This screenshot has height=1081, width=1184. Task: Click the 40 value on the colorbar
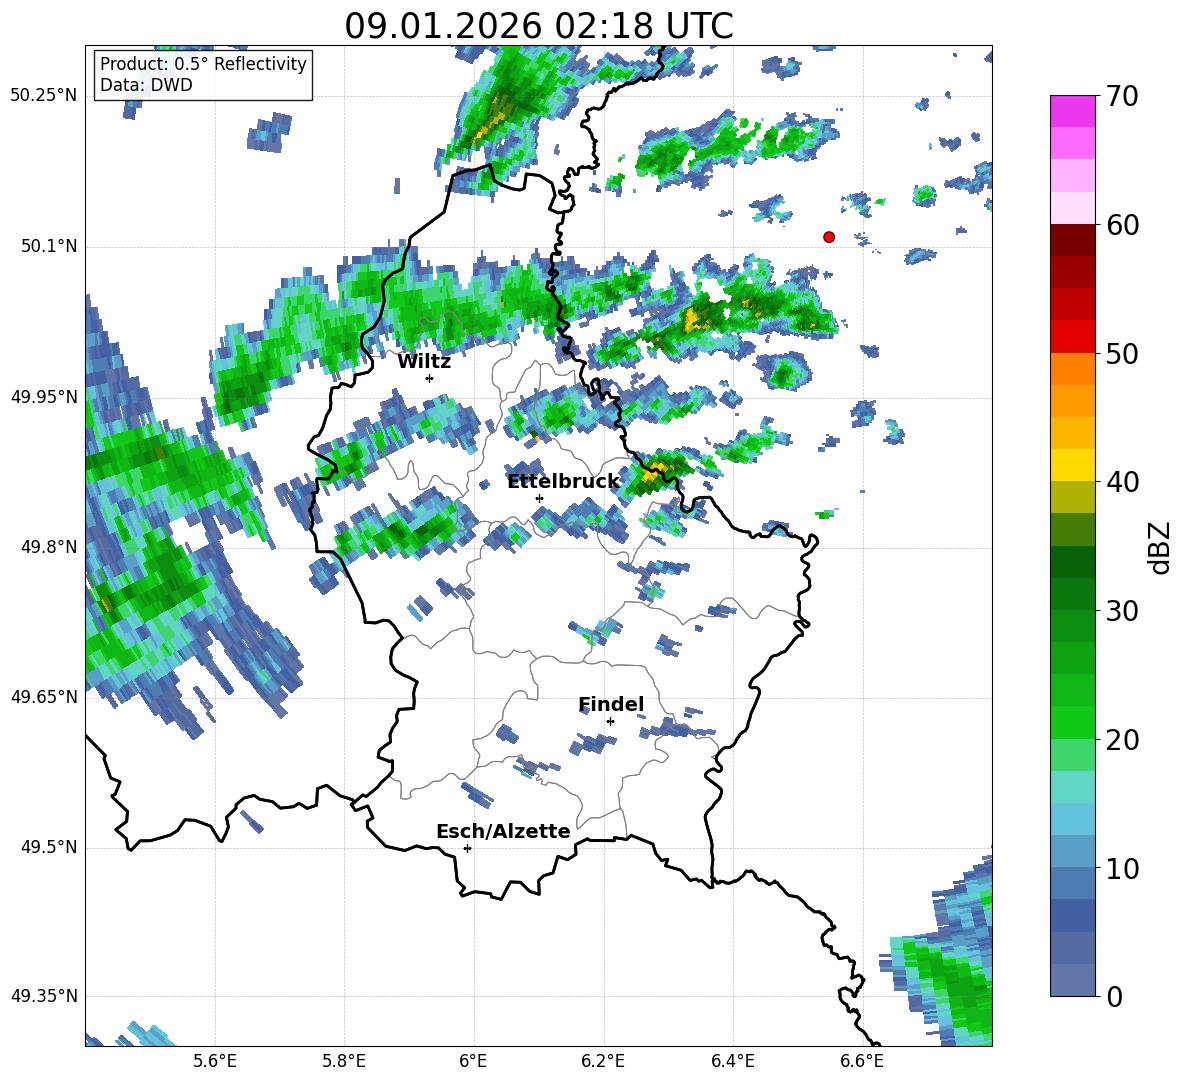tap(1122, 482)
